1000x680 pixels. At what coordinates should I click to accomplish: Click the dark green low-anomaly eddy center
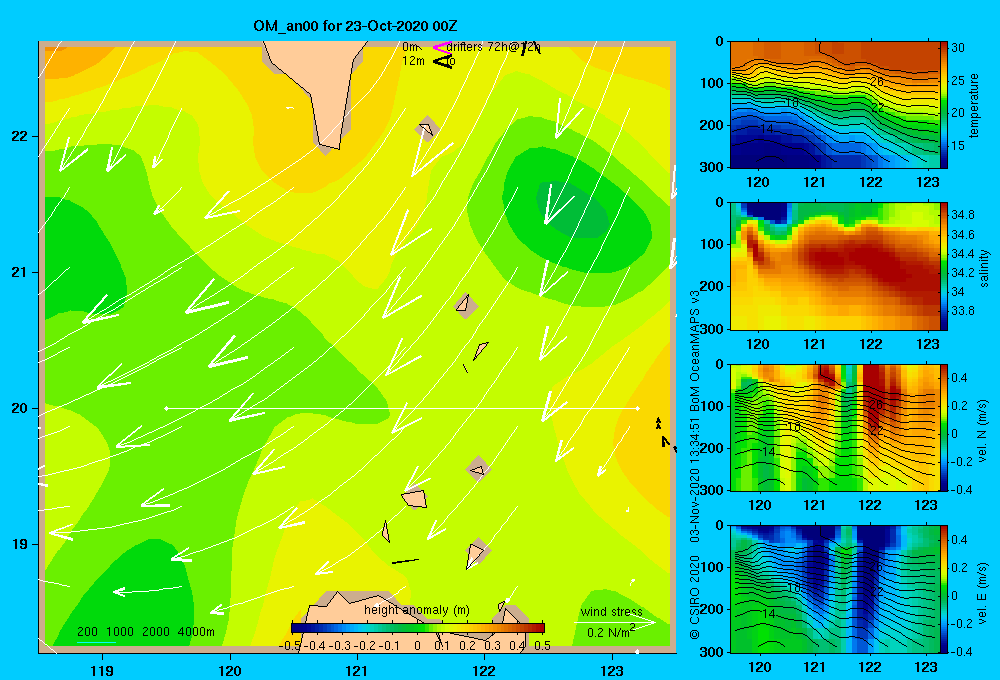click(572, 211)
